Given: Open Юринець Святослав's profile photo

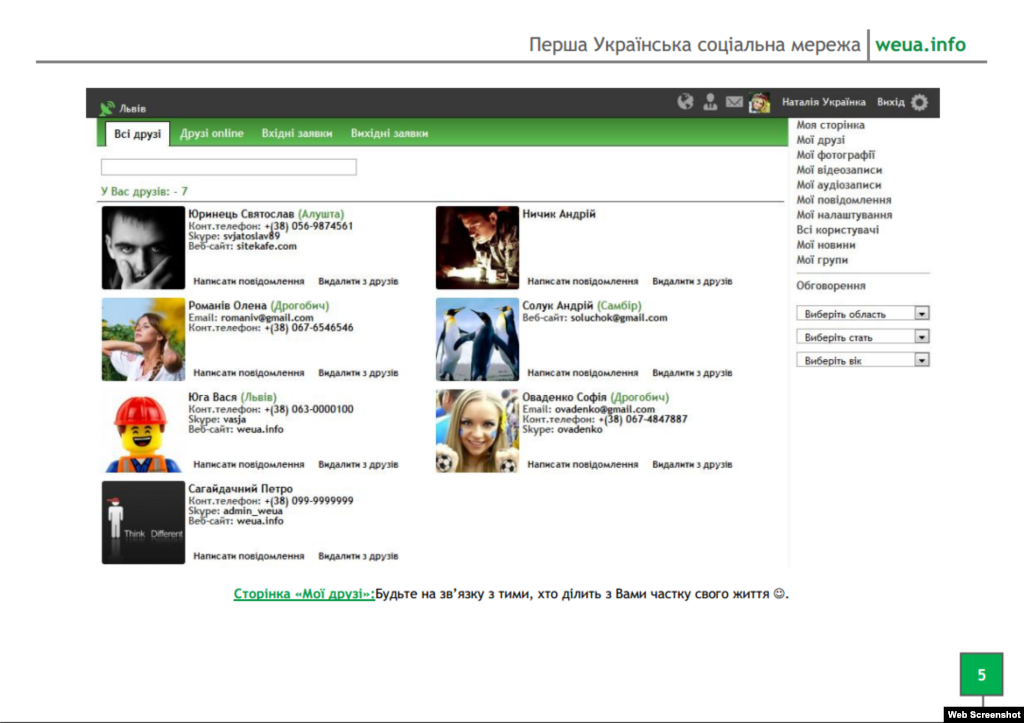Looking at the screenshot, I should [x=143, y=248].
